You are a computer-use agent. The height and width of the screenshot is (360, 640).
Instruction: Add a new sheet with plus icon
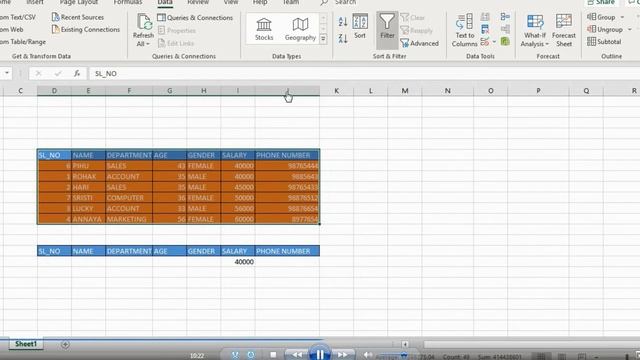(x=65, y=344)
